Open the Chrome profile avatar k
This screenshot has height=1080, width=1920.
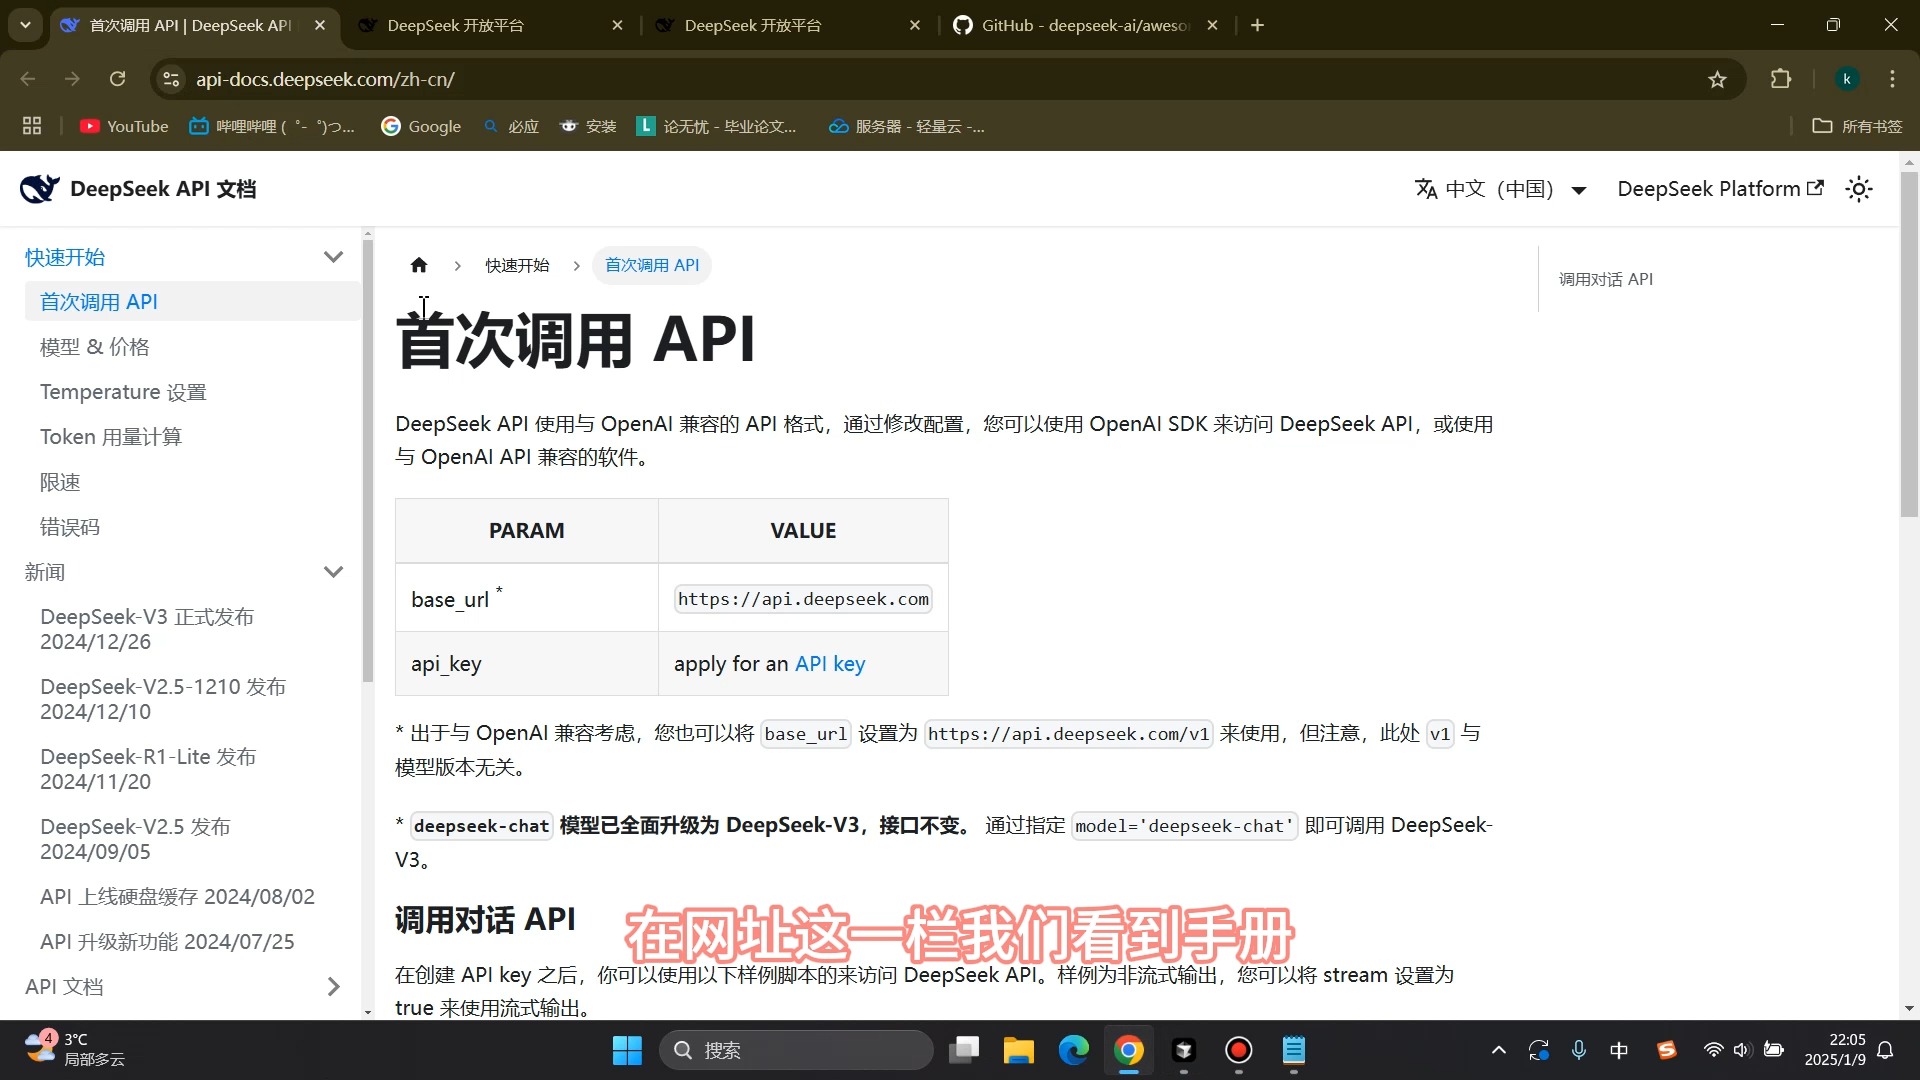tap(1847, 79)
